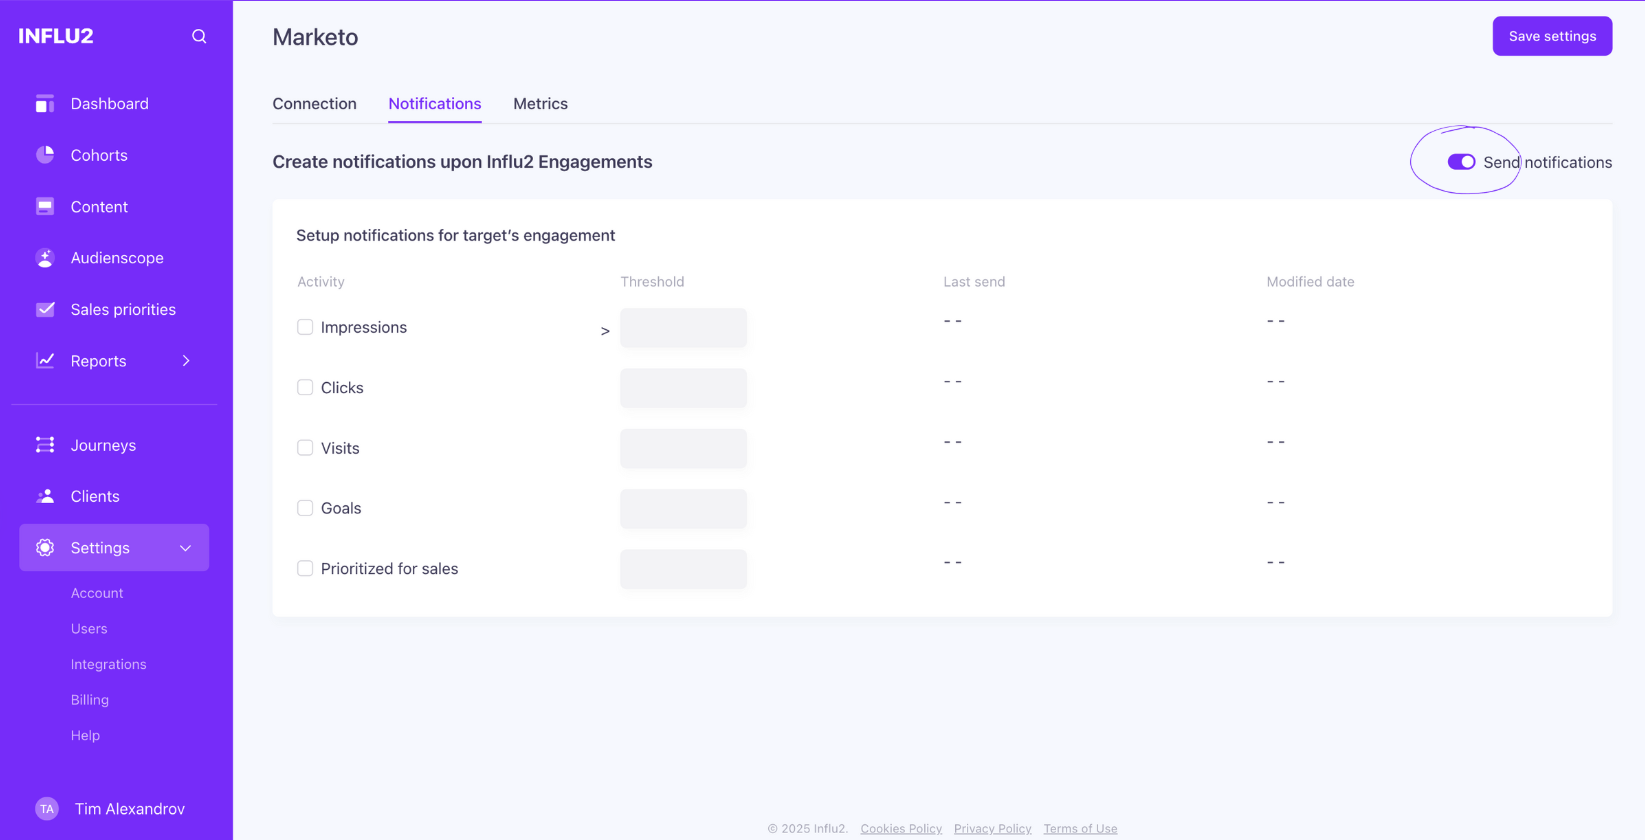Viewport: 1645px width, 840px height.
Task: Click the Prioritized for sales threshold field
Action: click(683, 569)
